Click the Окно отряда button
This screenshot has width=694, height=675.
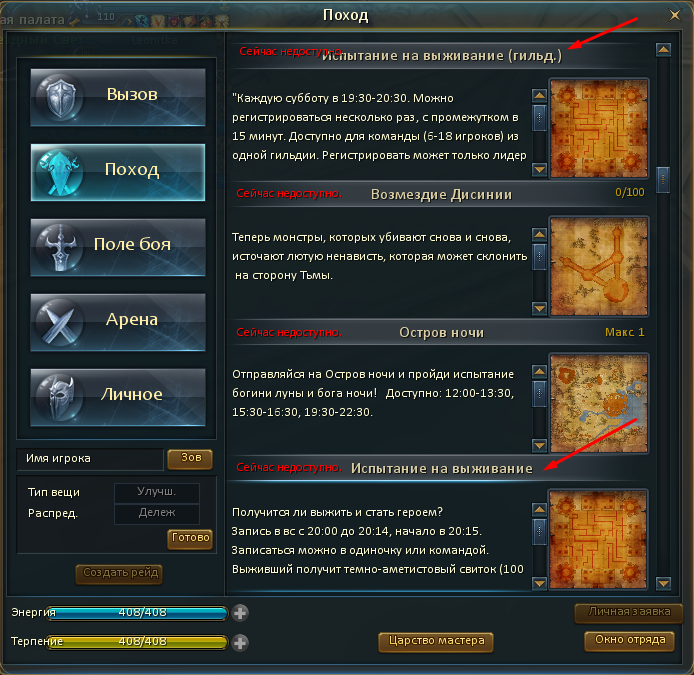point(629,641)
